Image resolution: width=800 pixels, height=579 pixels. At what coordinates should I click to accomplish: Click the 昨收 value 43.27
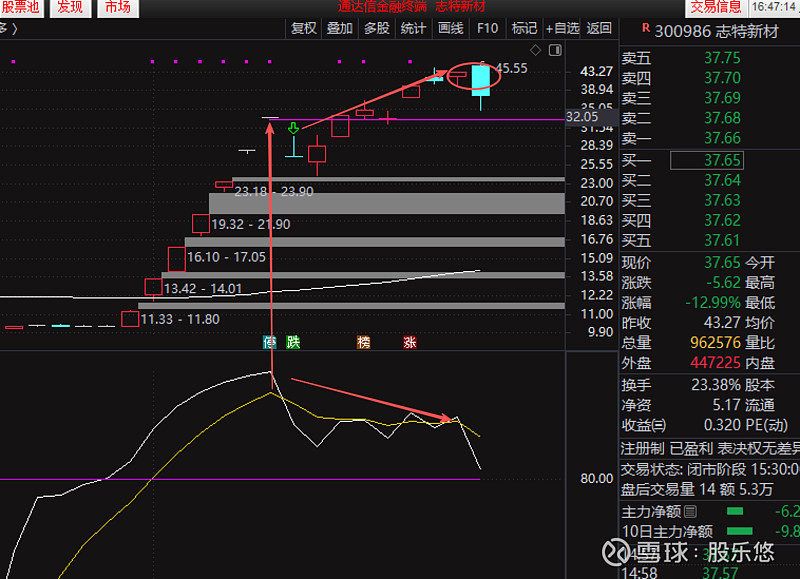(722, 323)
